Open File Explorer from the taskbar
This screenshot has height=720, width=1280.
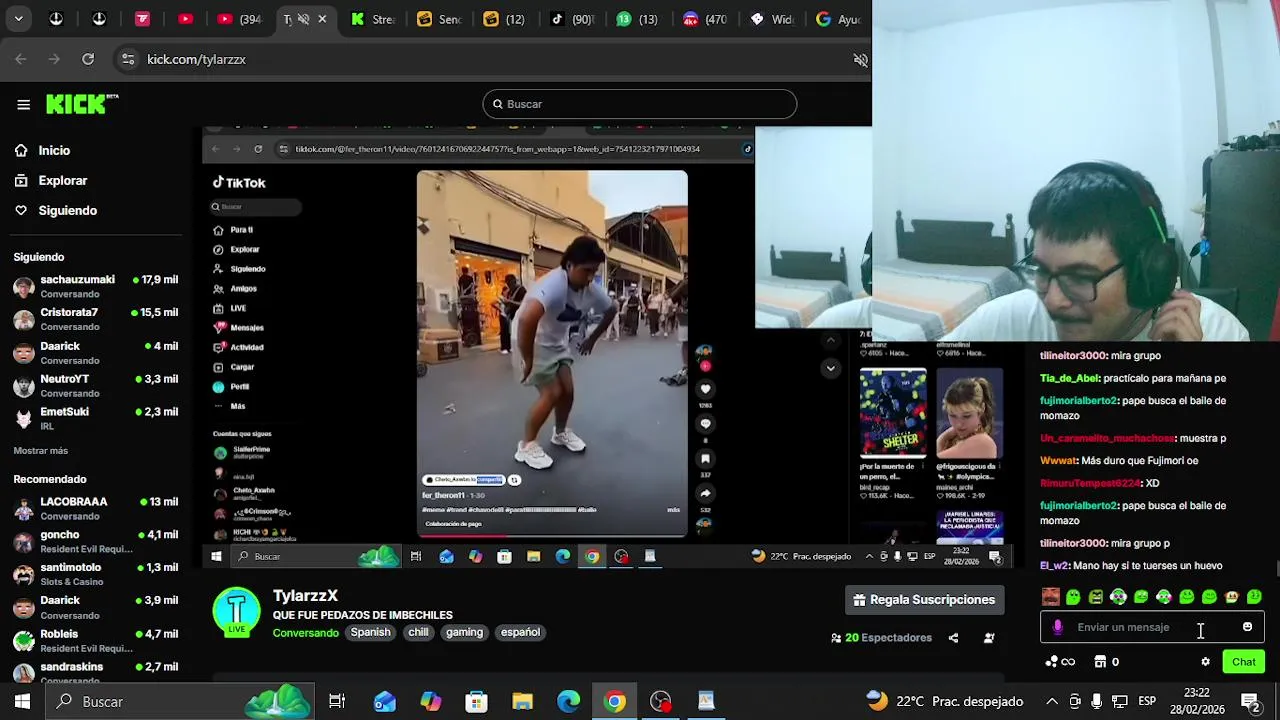(523, 702)
